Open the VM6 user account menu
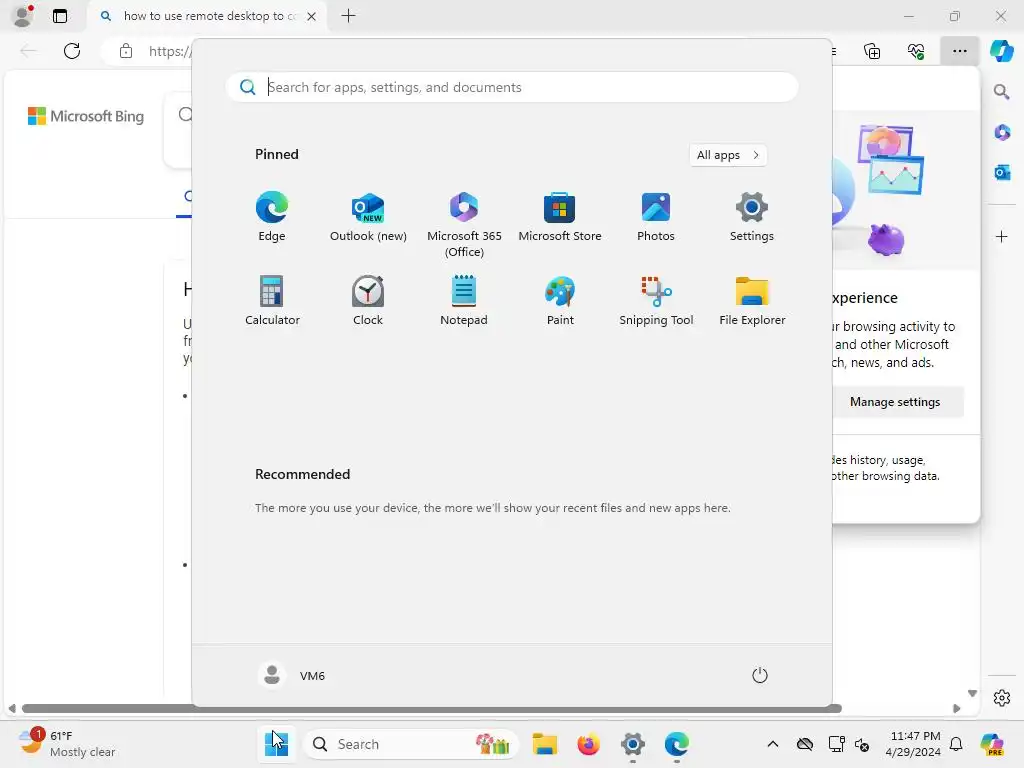 [292, 675]
